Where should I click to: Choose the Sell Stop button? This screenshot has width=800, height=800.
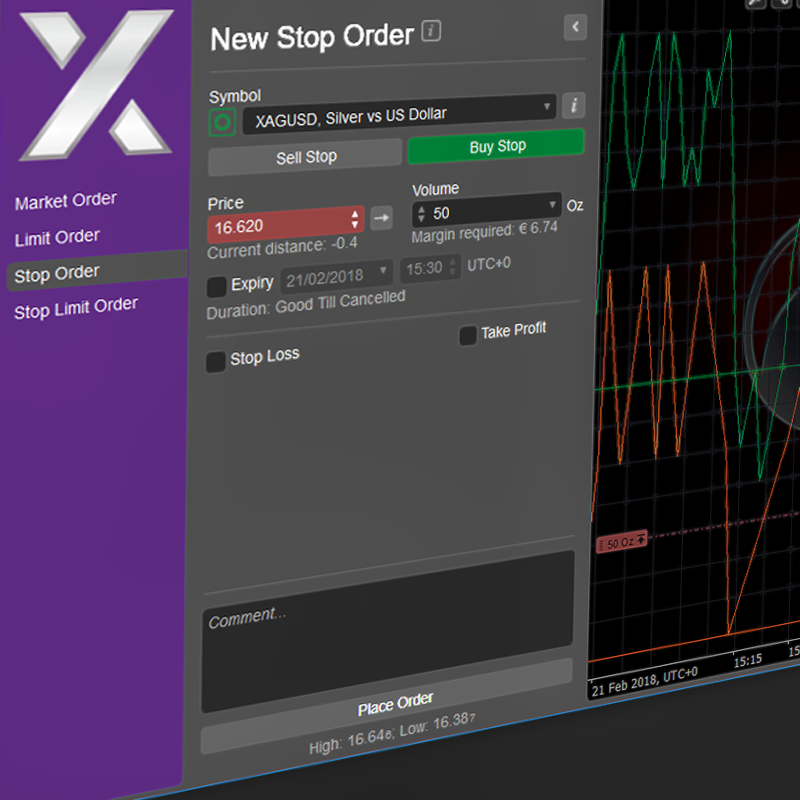305,157
